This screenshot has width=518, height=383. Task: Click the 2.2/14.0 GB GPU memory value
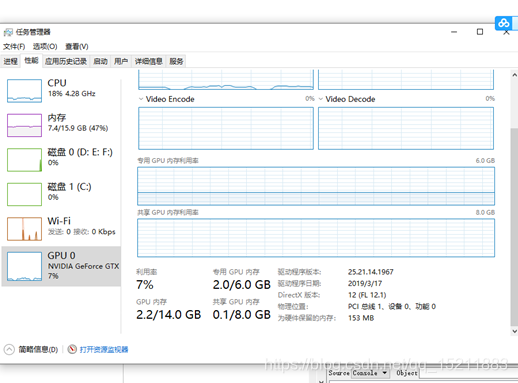[169, 315]
